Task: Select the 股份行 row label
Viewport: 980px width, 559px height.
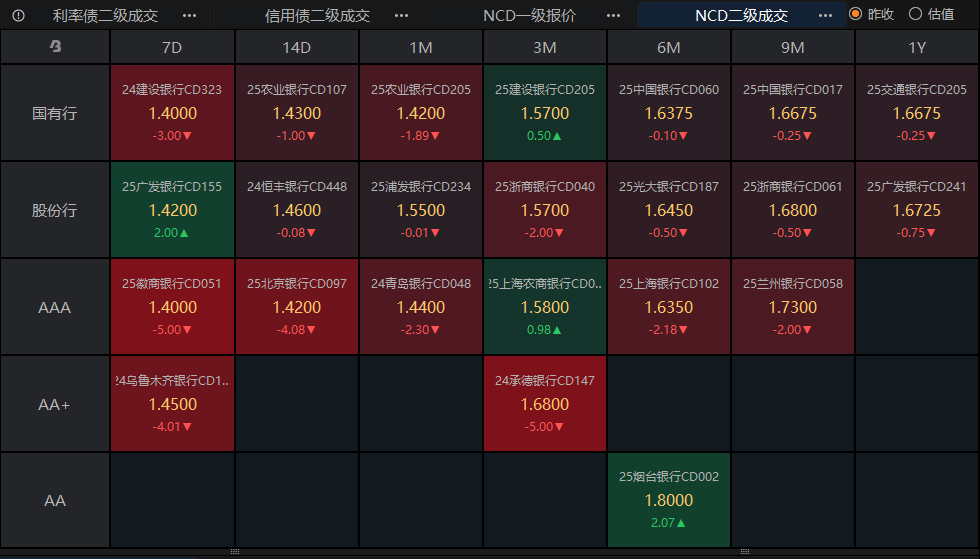Action: click(55, 210)
